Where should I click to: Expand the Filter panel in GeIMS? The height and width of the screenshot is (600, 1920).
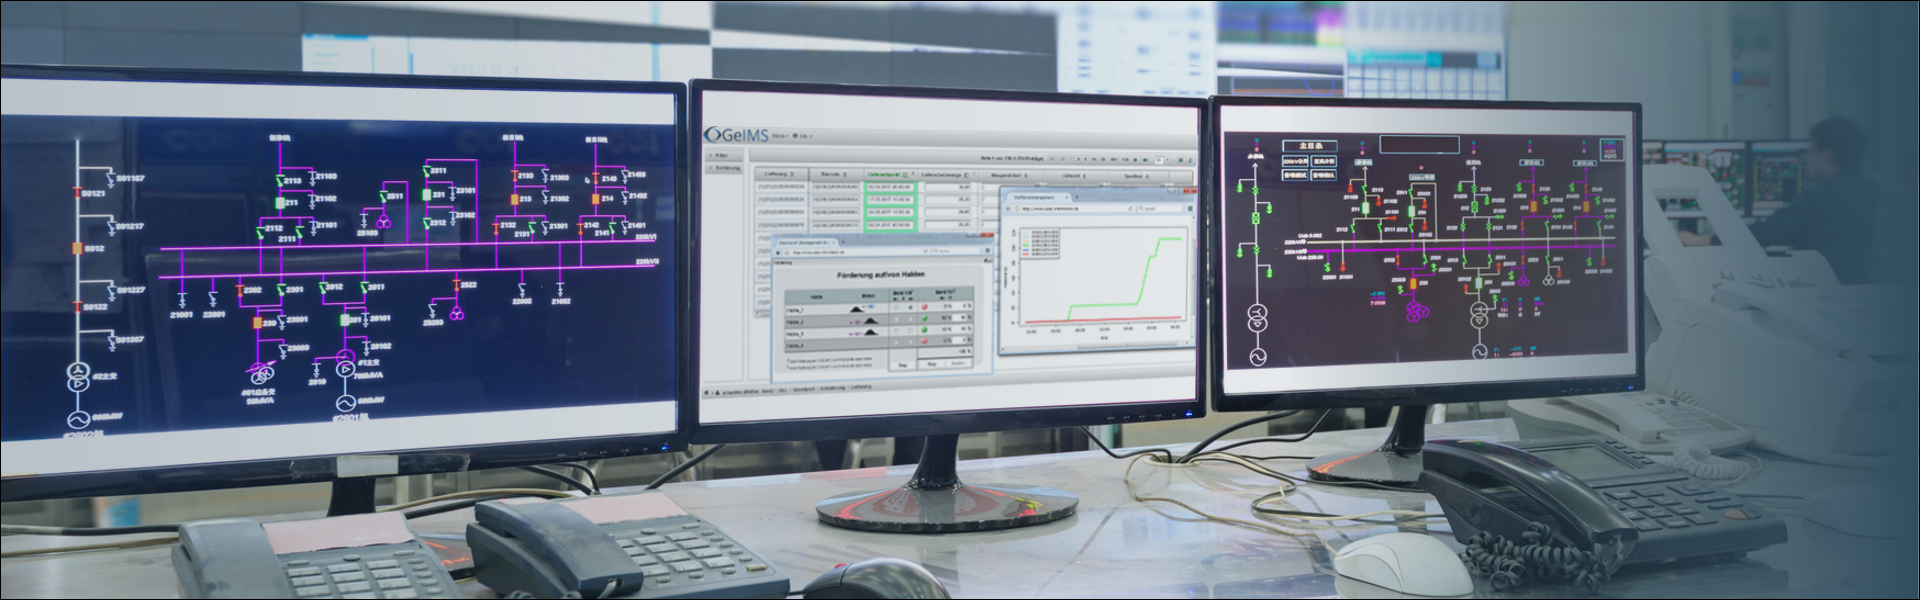[x=723, y=155]
